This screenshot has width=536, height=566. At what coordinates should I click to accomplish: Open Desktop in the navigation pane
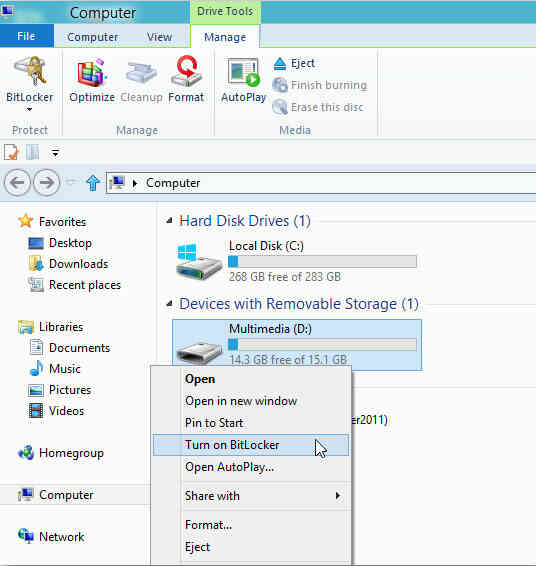click(60, 243)
